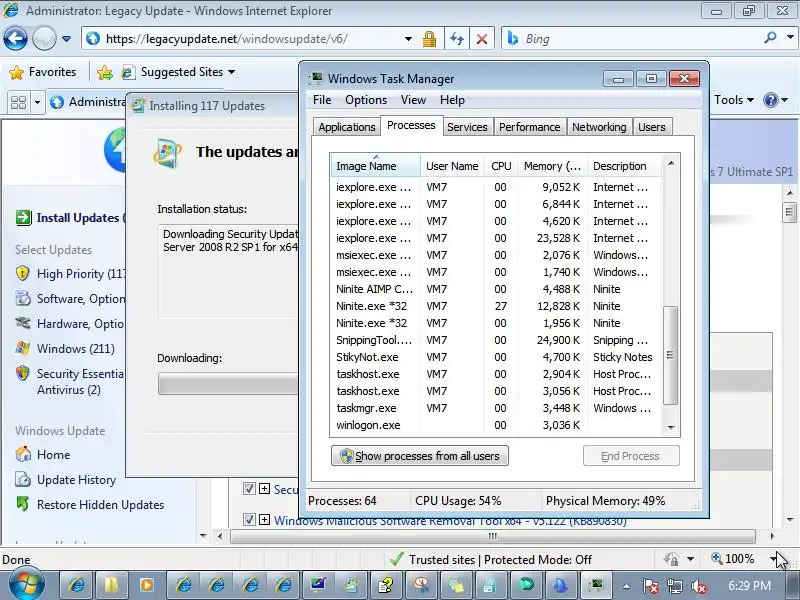Click process list scroll down arrow
Screen dimensions: 800x600
pyautogui.click(x=671, y=428)
